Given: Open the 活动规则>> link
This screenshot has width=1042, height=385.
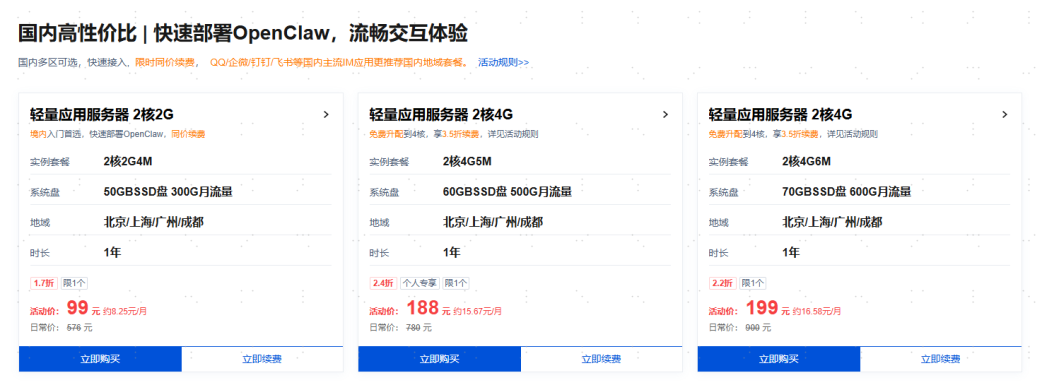Looking at the screenshot, I should (504, 63).
